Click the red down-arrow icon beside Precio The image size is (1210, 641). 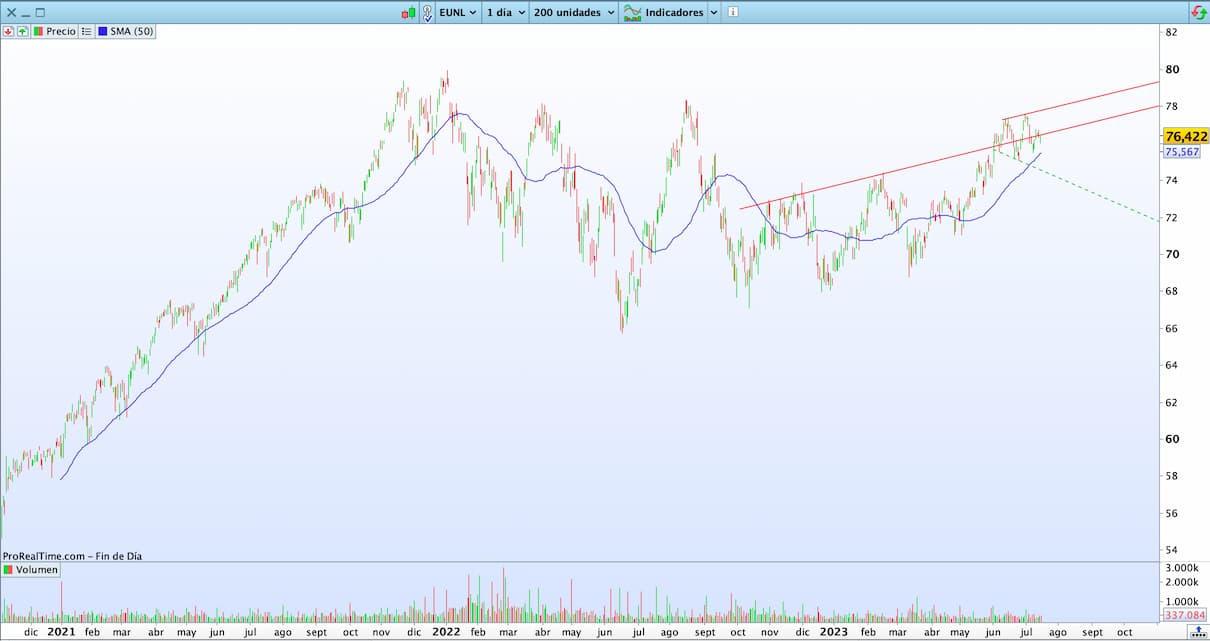point(8,31)
